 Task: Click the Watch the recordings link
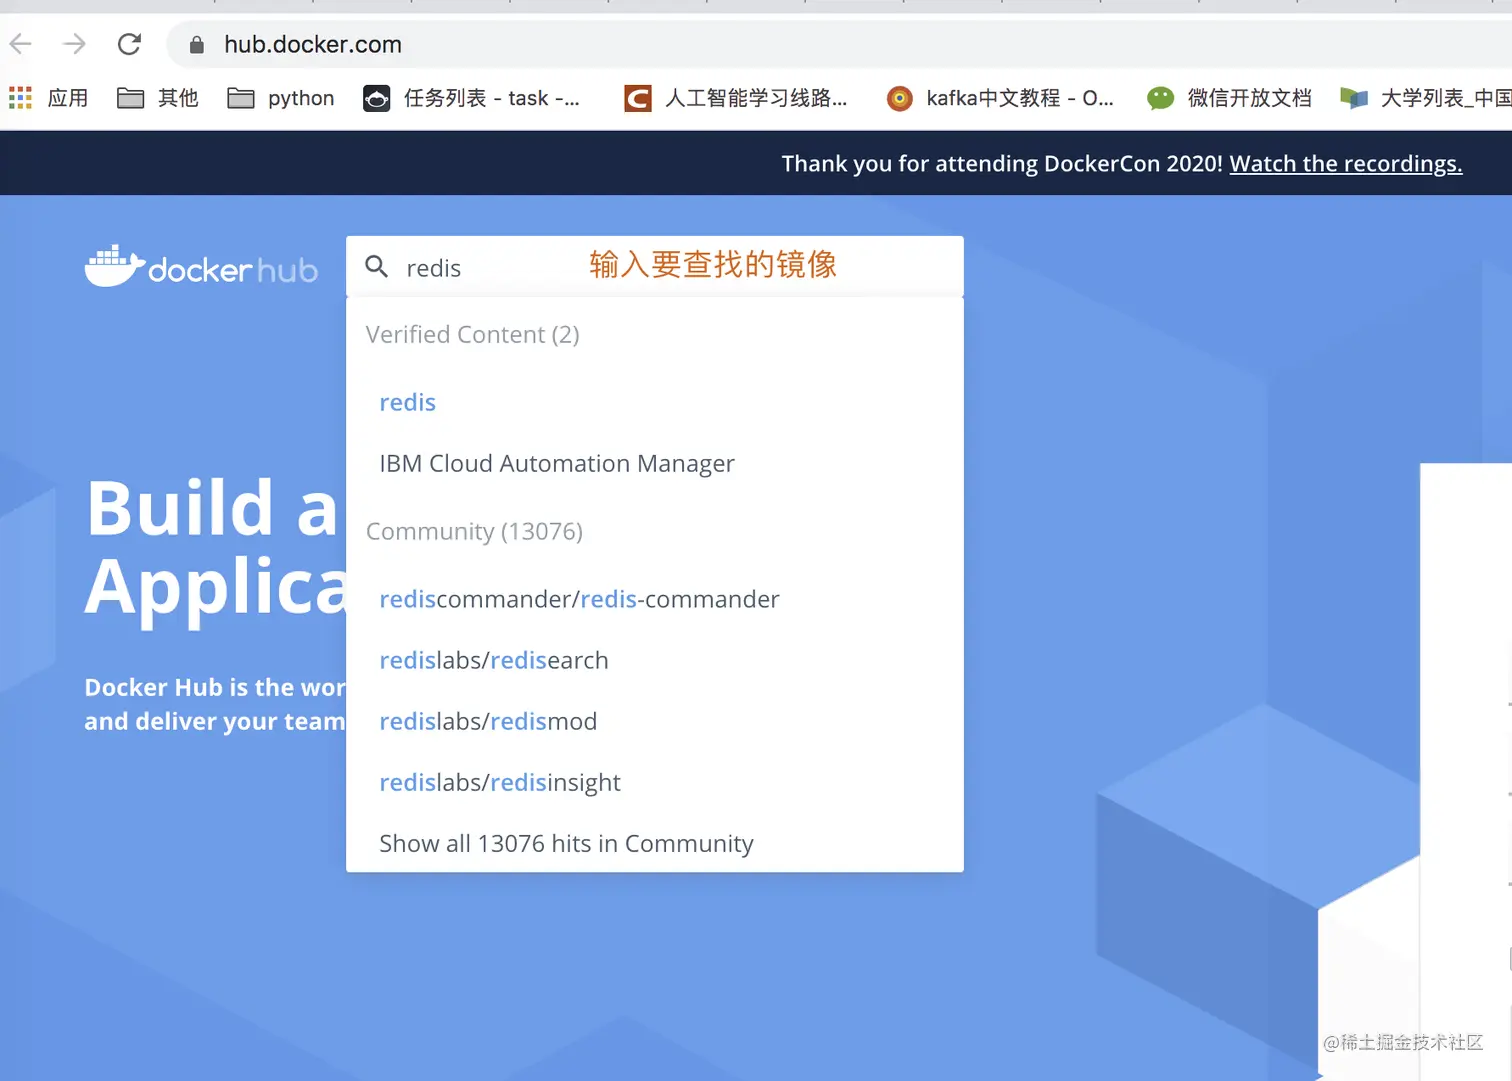click(x=1346, y=164)
